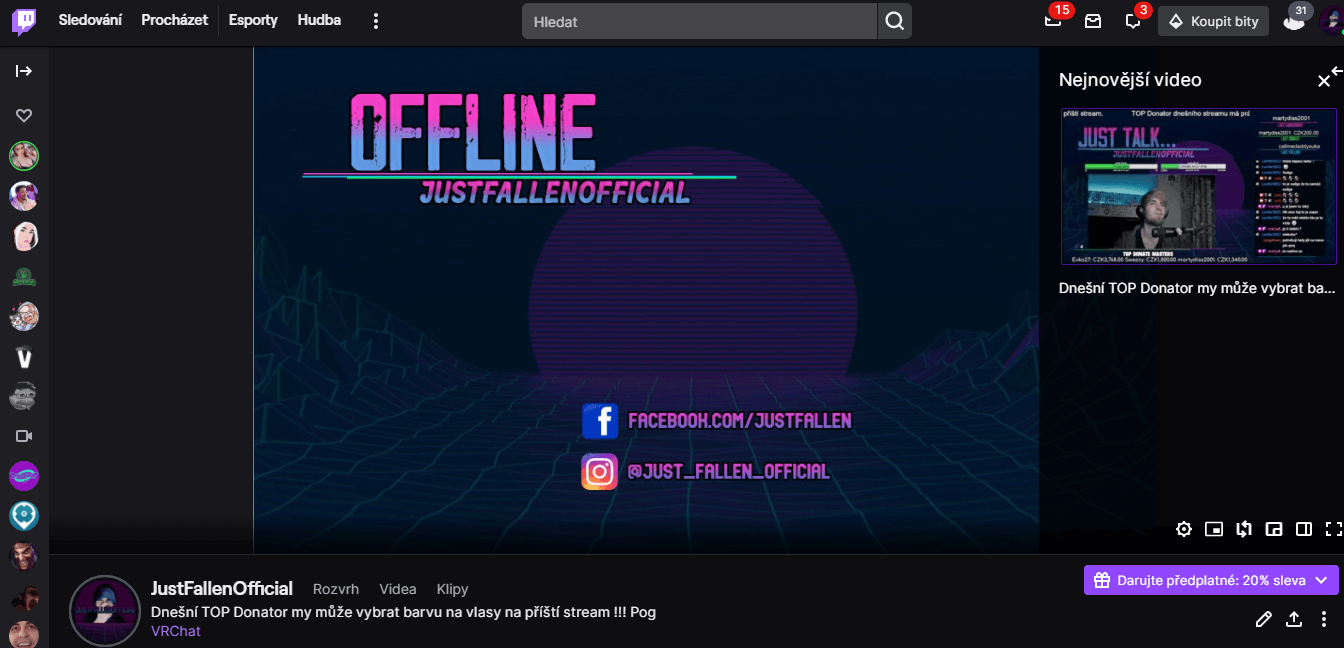The width and height of the screenshot is (1344, 648).
Task: Edit stream info with the pencil icon
Action: point(1264,619)
